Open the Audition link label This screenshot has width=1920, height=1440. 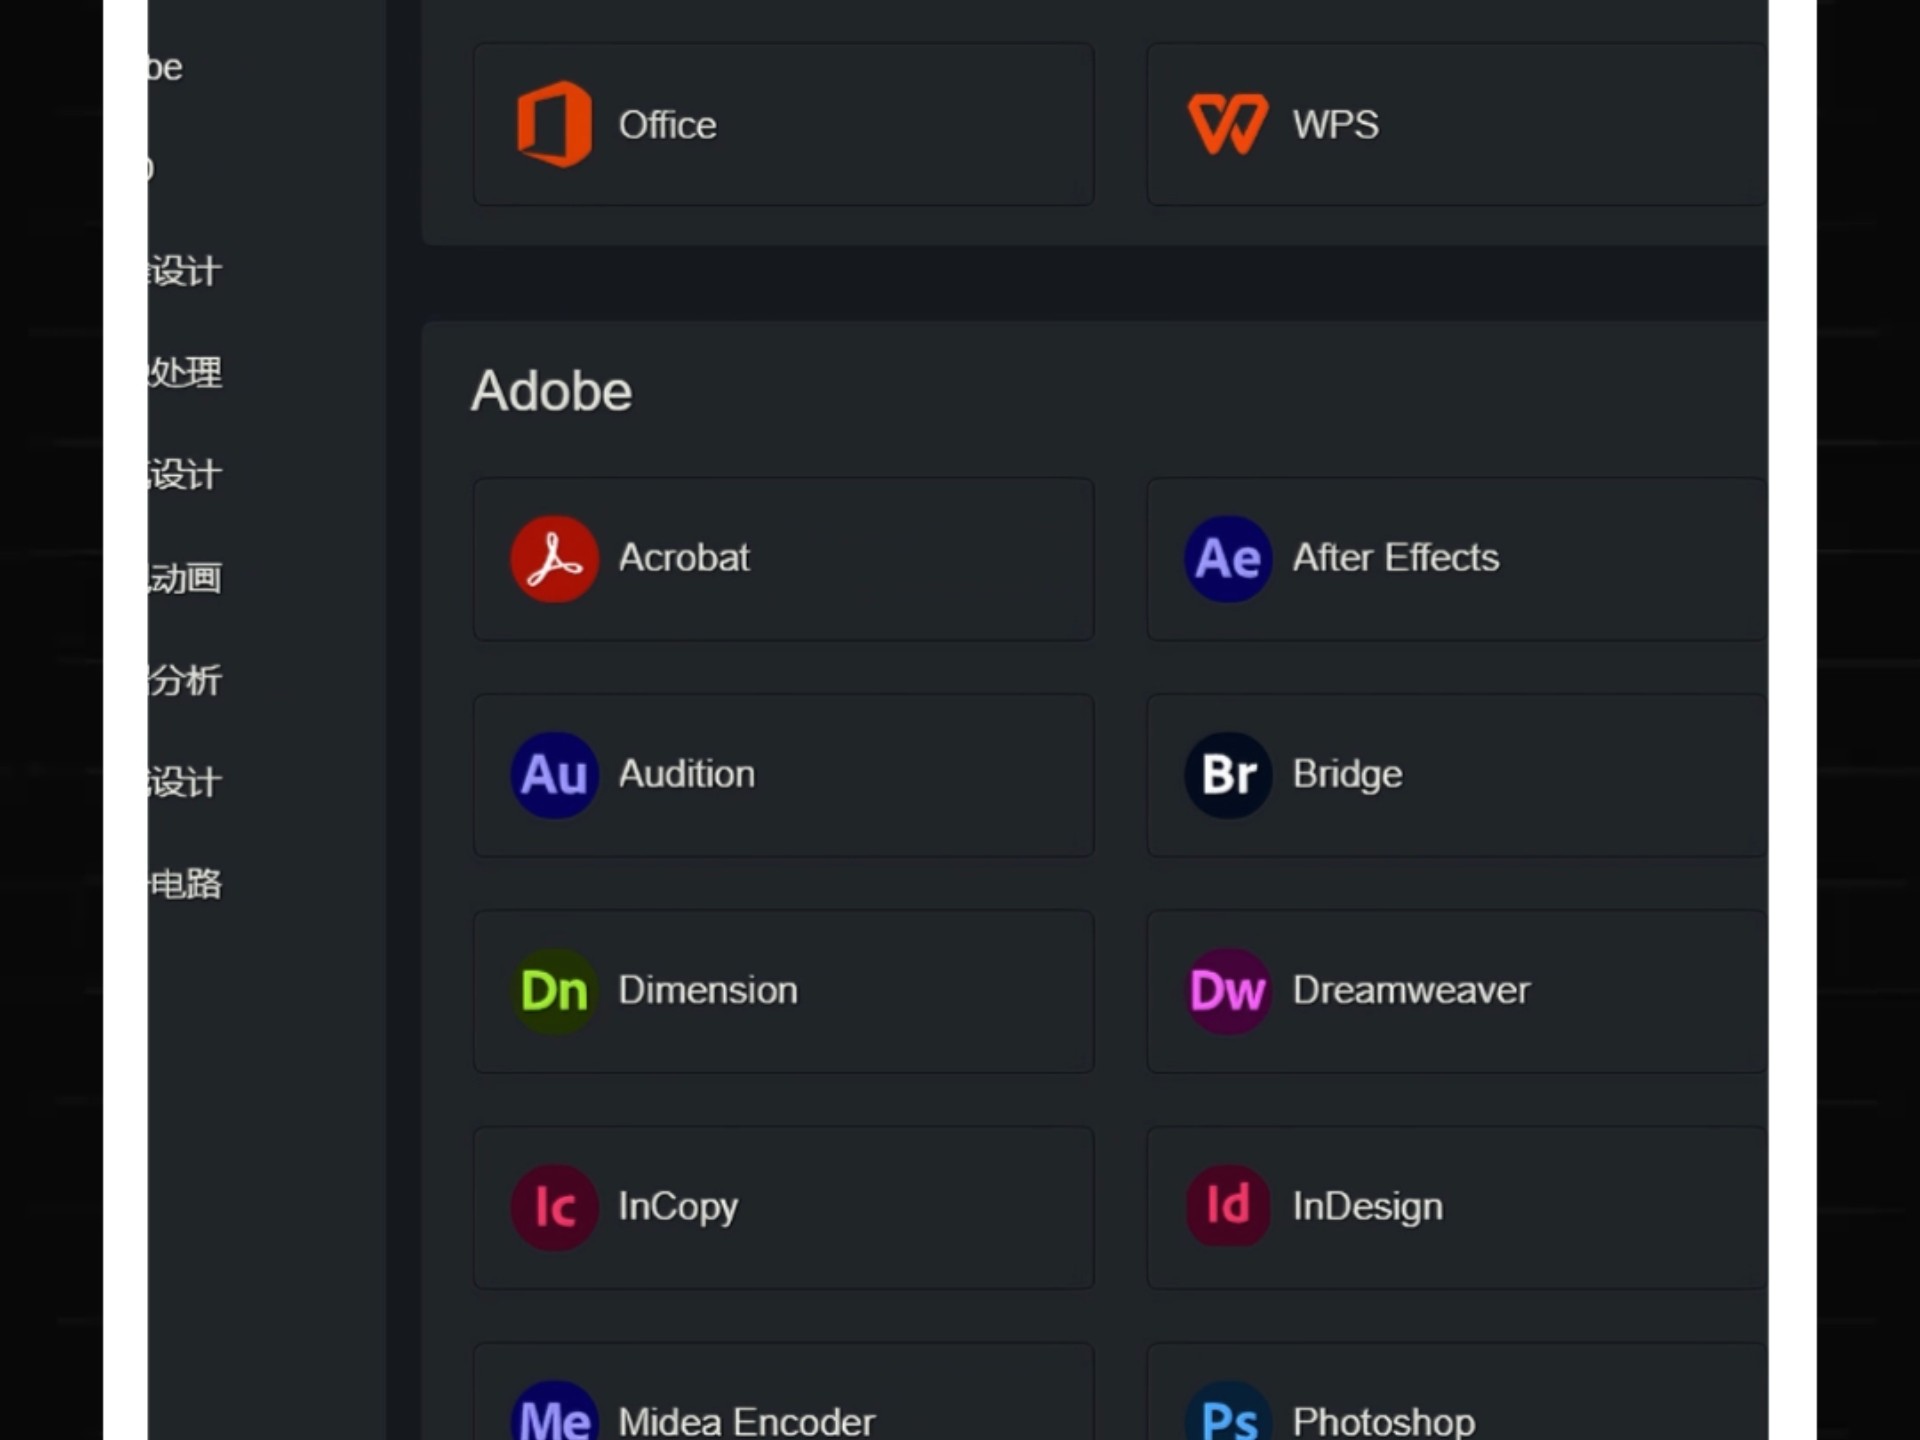point(686,774)
